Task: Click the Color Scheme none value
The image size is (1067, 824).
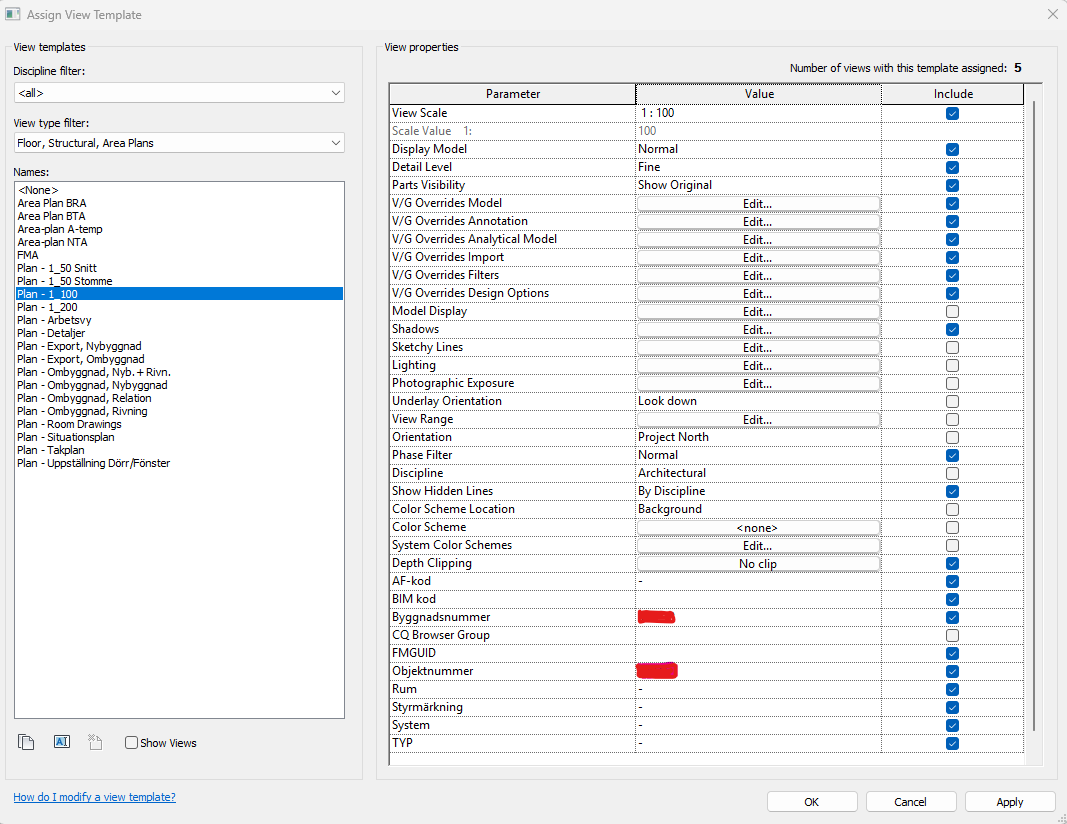Action: (757, 527)
